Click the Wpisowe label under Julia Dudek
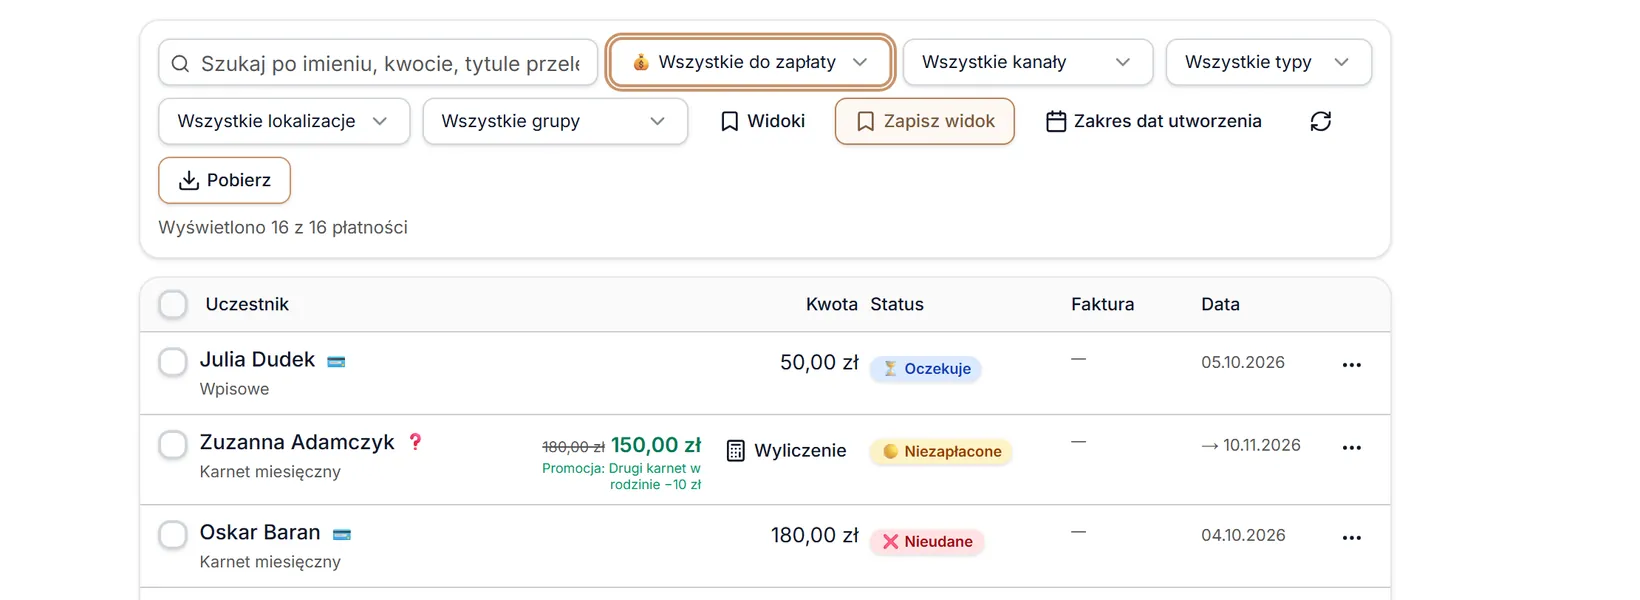This screenshot has width=1640, height=600. pos(234,389)
